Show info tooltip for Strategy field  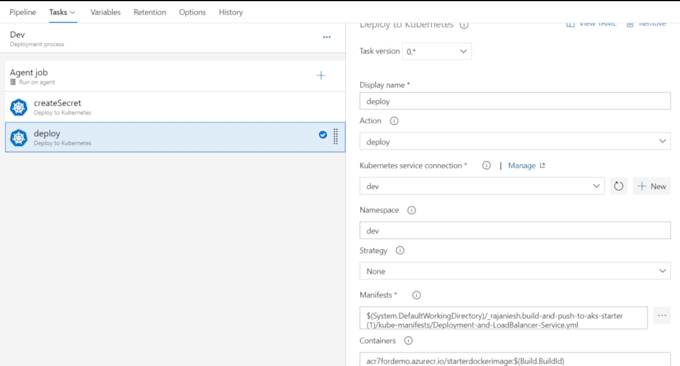[x=400, y=250]
